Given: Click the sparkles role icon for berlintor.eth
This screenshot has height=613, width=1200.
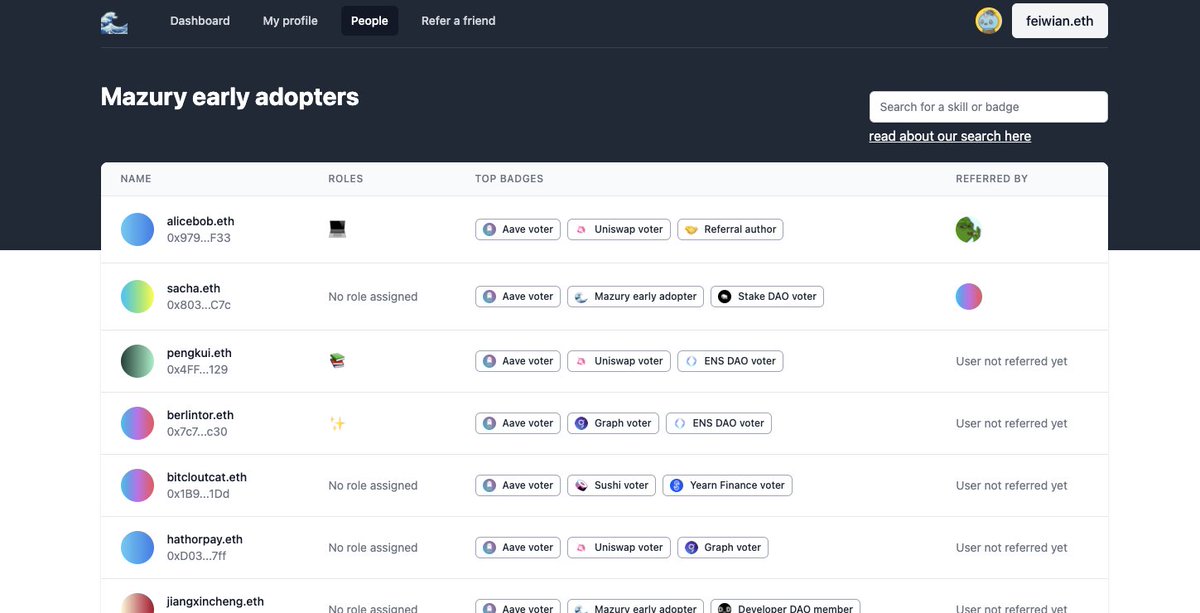Looking at the screenshot, I should tap(337, 423).
